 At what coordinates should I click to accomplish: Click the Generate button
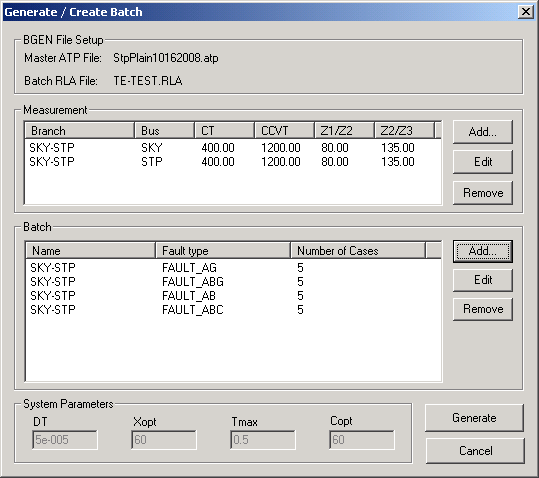[x=474, y=418]
